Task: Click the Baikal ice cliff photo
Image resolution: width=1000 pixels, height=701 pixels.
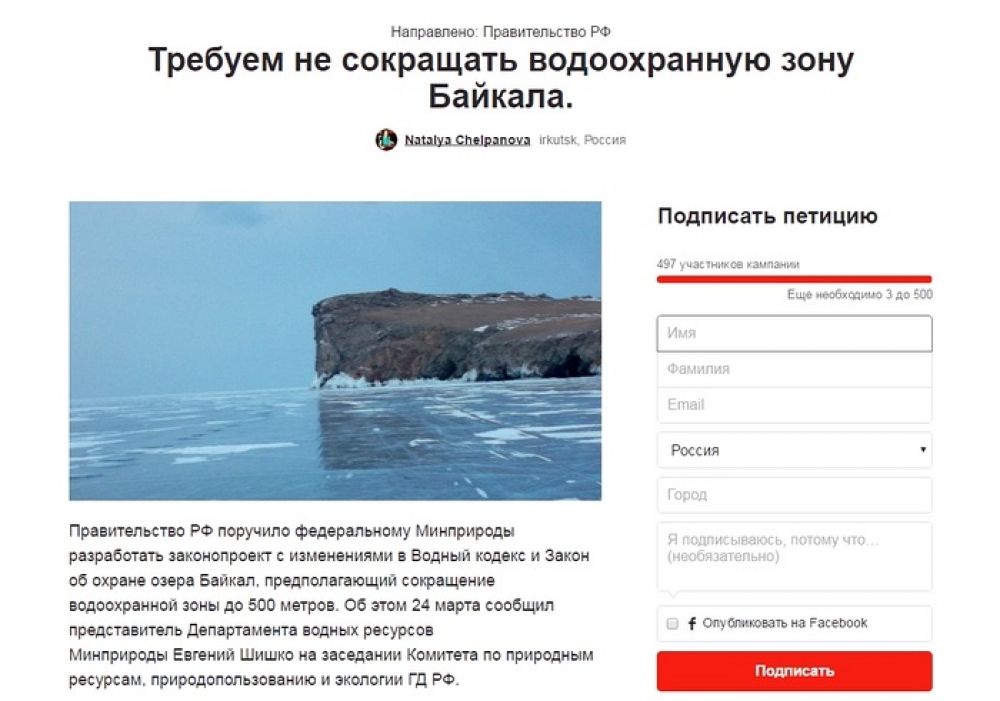Action: tap(335, 350)
